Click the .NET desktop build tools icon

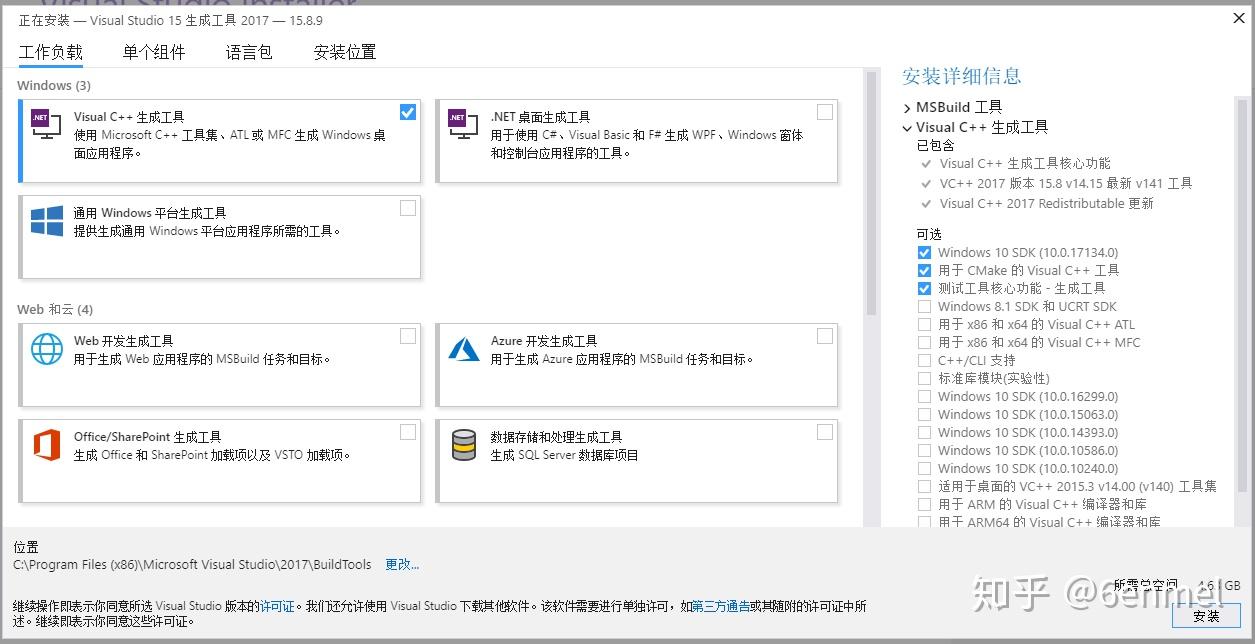464,123
